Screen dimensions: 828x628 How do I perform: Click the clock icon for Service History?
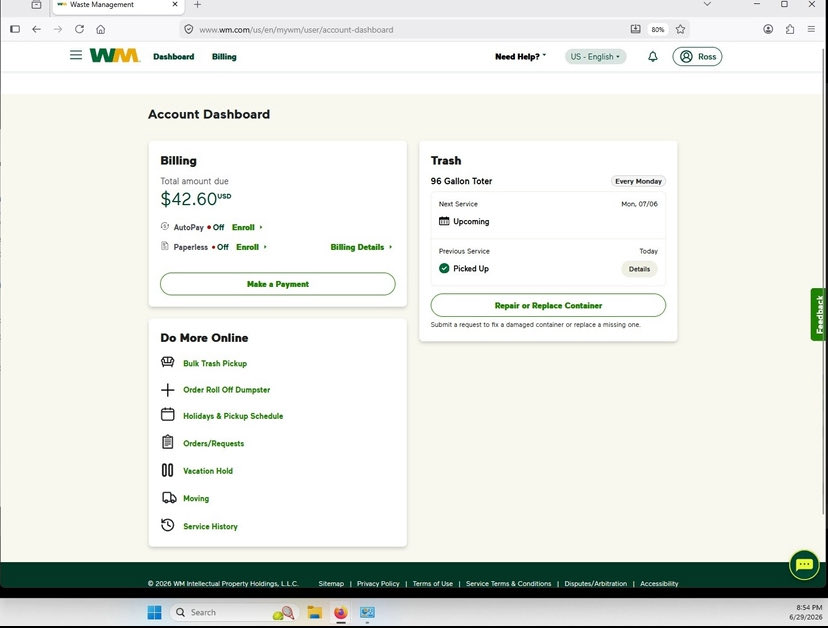[x=167, y=525]
